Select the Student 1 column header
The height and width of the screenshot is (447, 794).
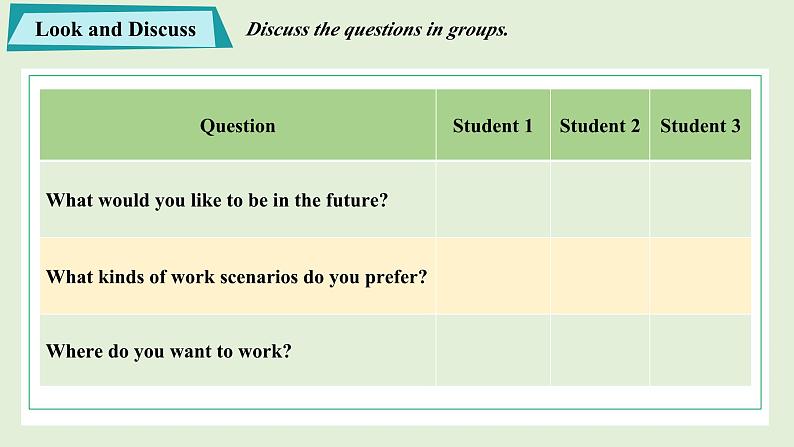tap(493, 125)
